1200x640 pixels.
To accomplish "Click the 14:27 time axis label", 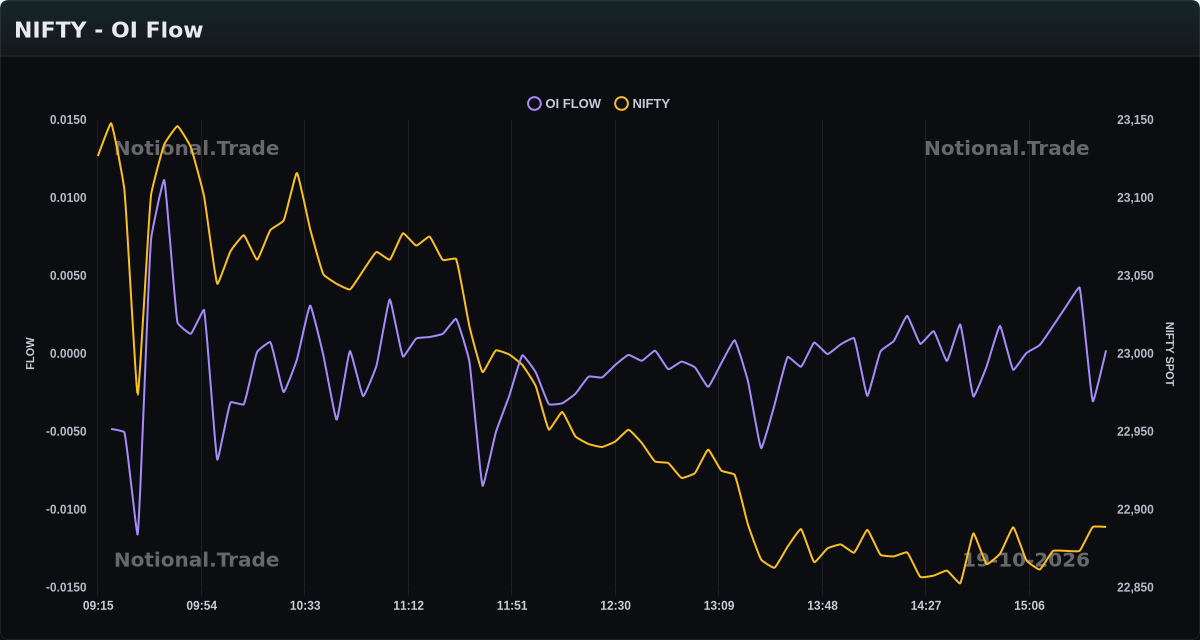I will (926, 606).
